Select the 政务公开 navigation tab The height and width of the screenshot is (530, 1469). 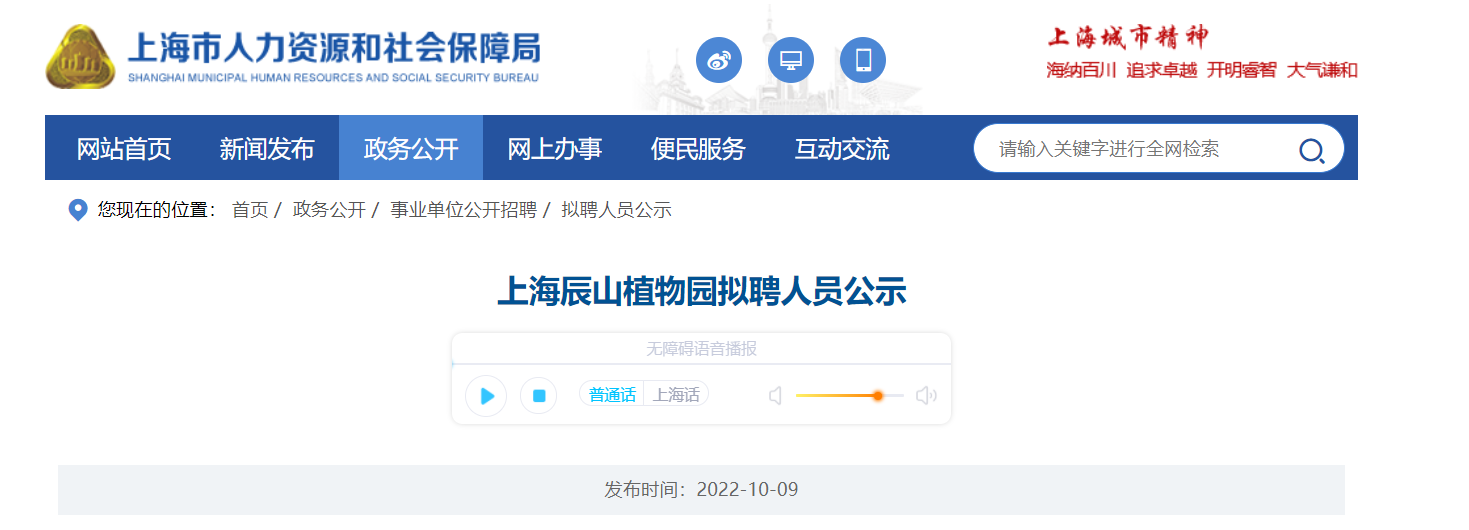pos(411,149)
